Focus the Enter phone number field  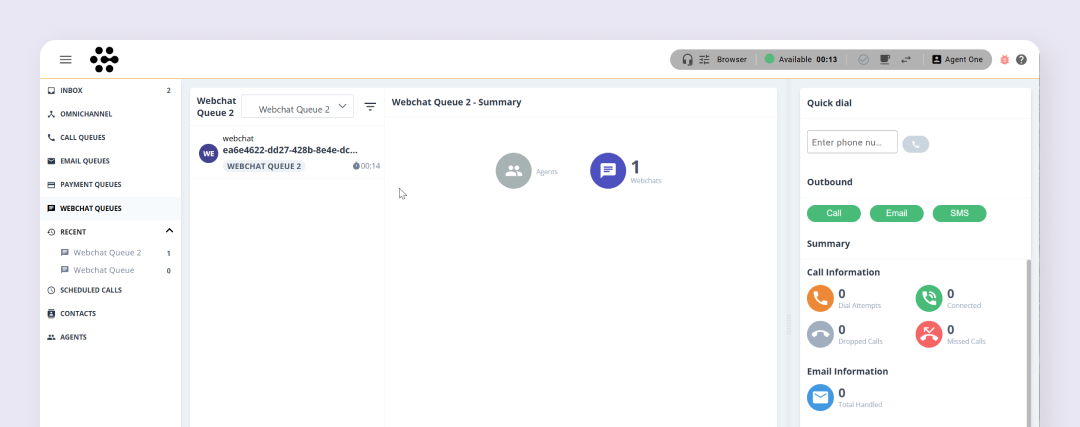tap(851, 143)
